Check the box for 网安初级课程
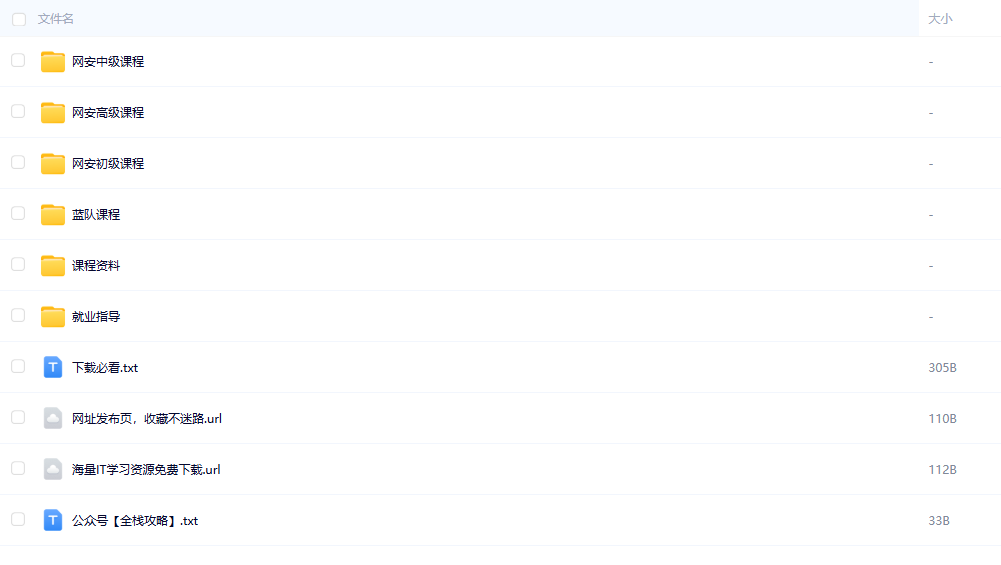 click(18, 162)
